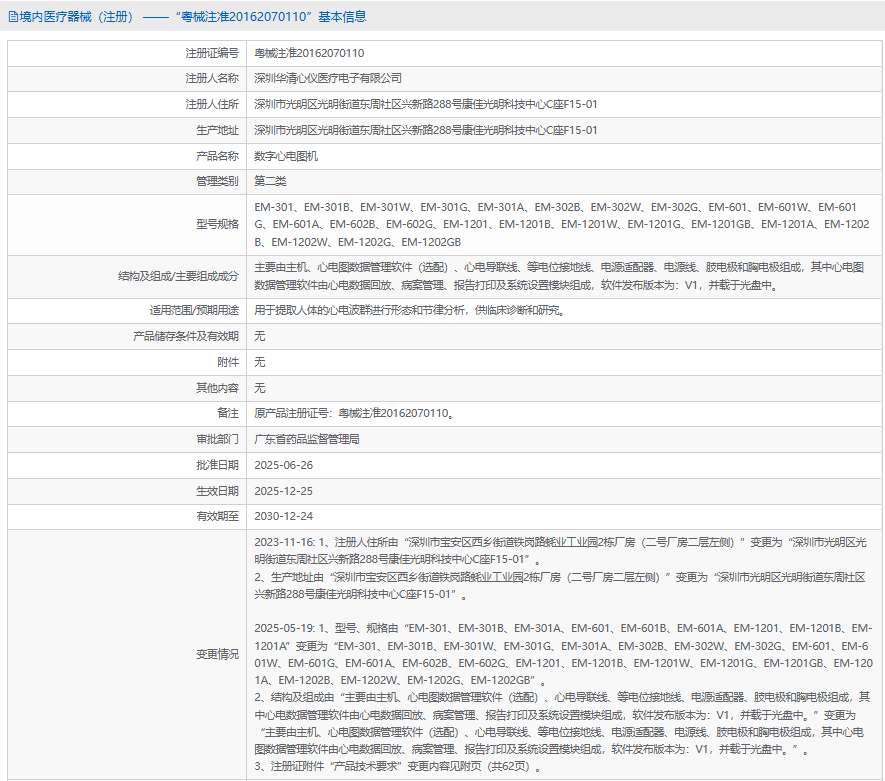The height and width of the screenshot is (781, 885).
Task: Click the '批准日期' label cell
Action: point(127,465)
